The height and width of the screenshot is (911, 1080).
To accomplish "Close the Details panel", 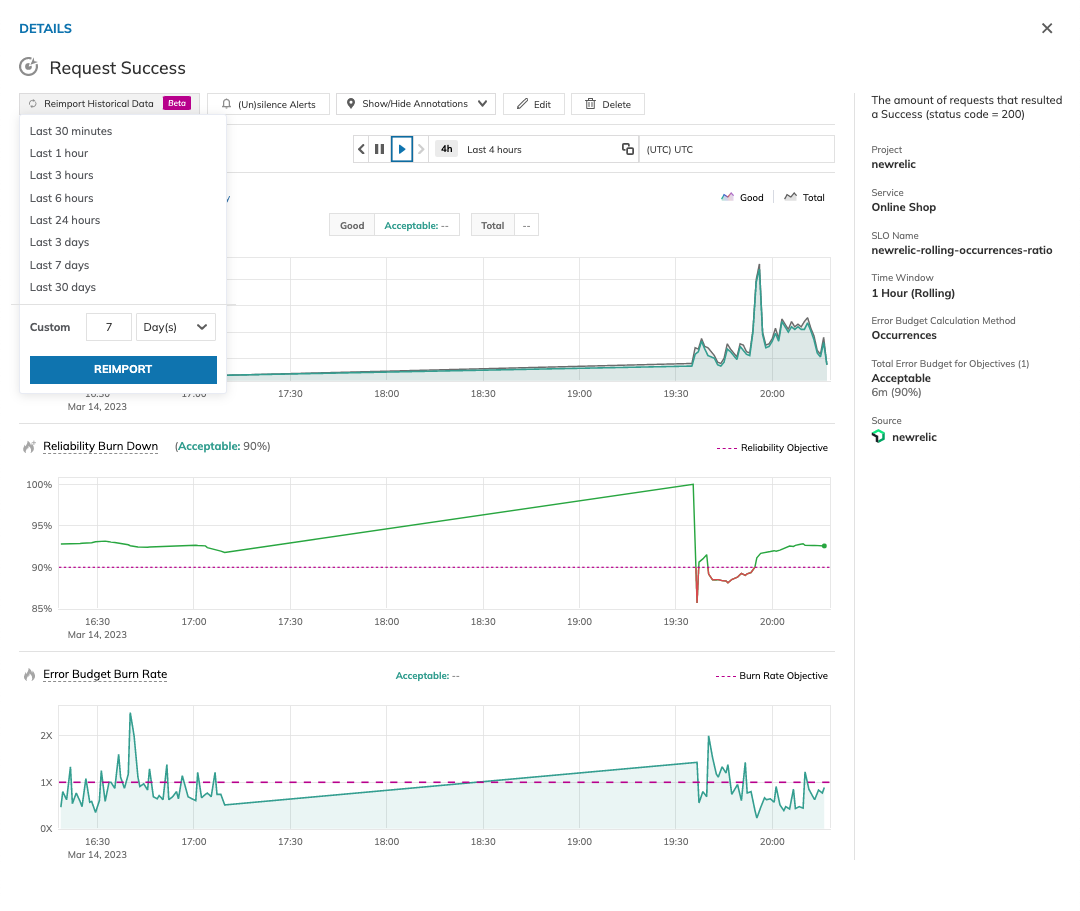I will 1047,29.
